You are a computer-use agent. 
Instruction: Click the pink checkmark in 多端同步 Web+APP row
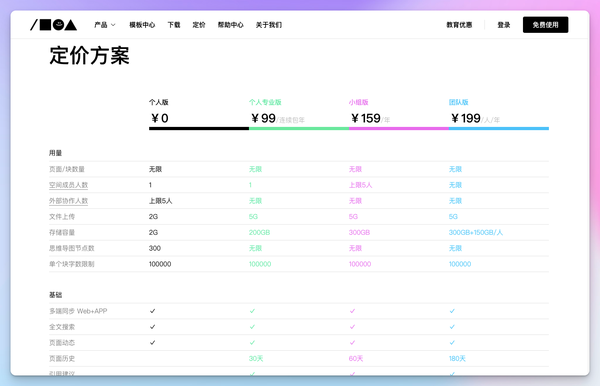tap(352, 311)
